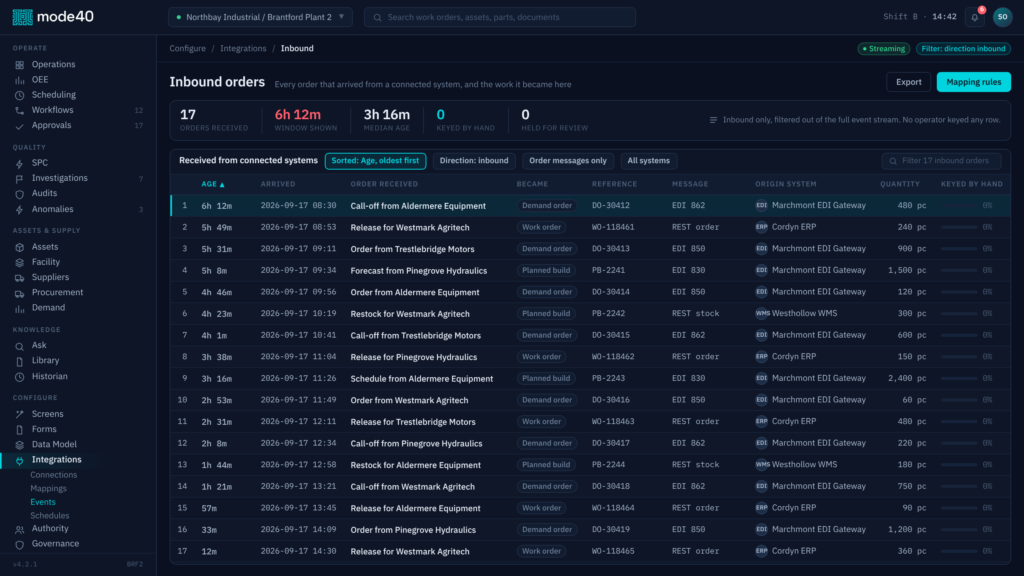The height and width of the screenshot is (576, 1024).
Task: Click the EDI badge on the DO-30412 row
Action: pyautogui.click(x=761, y=205)
